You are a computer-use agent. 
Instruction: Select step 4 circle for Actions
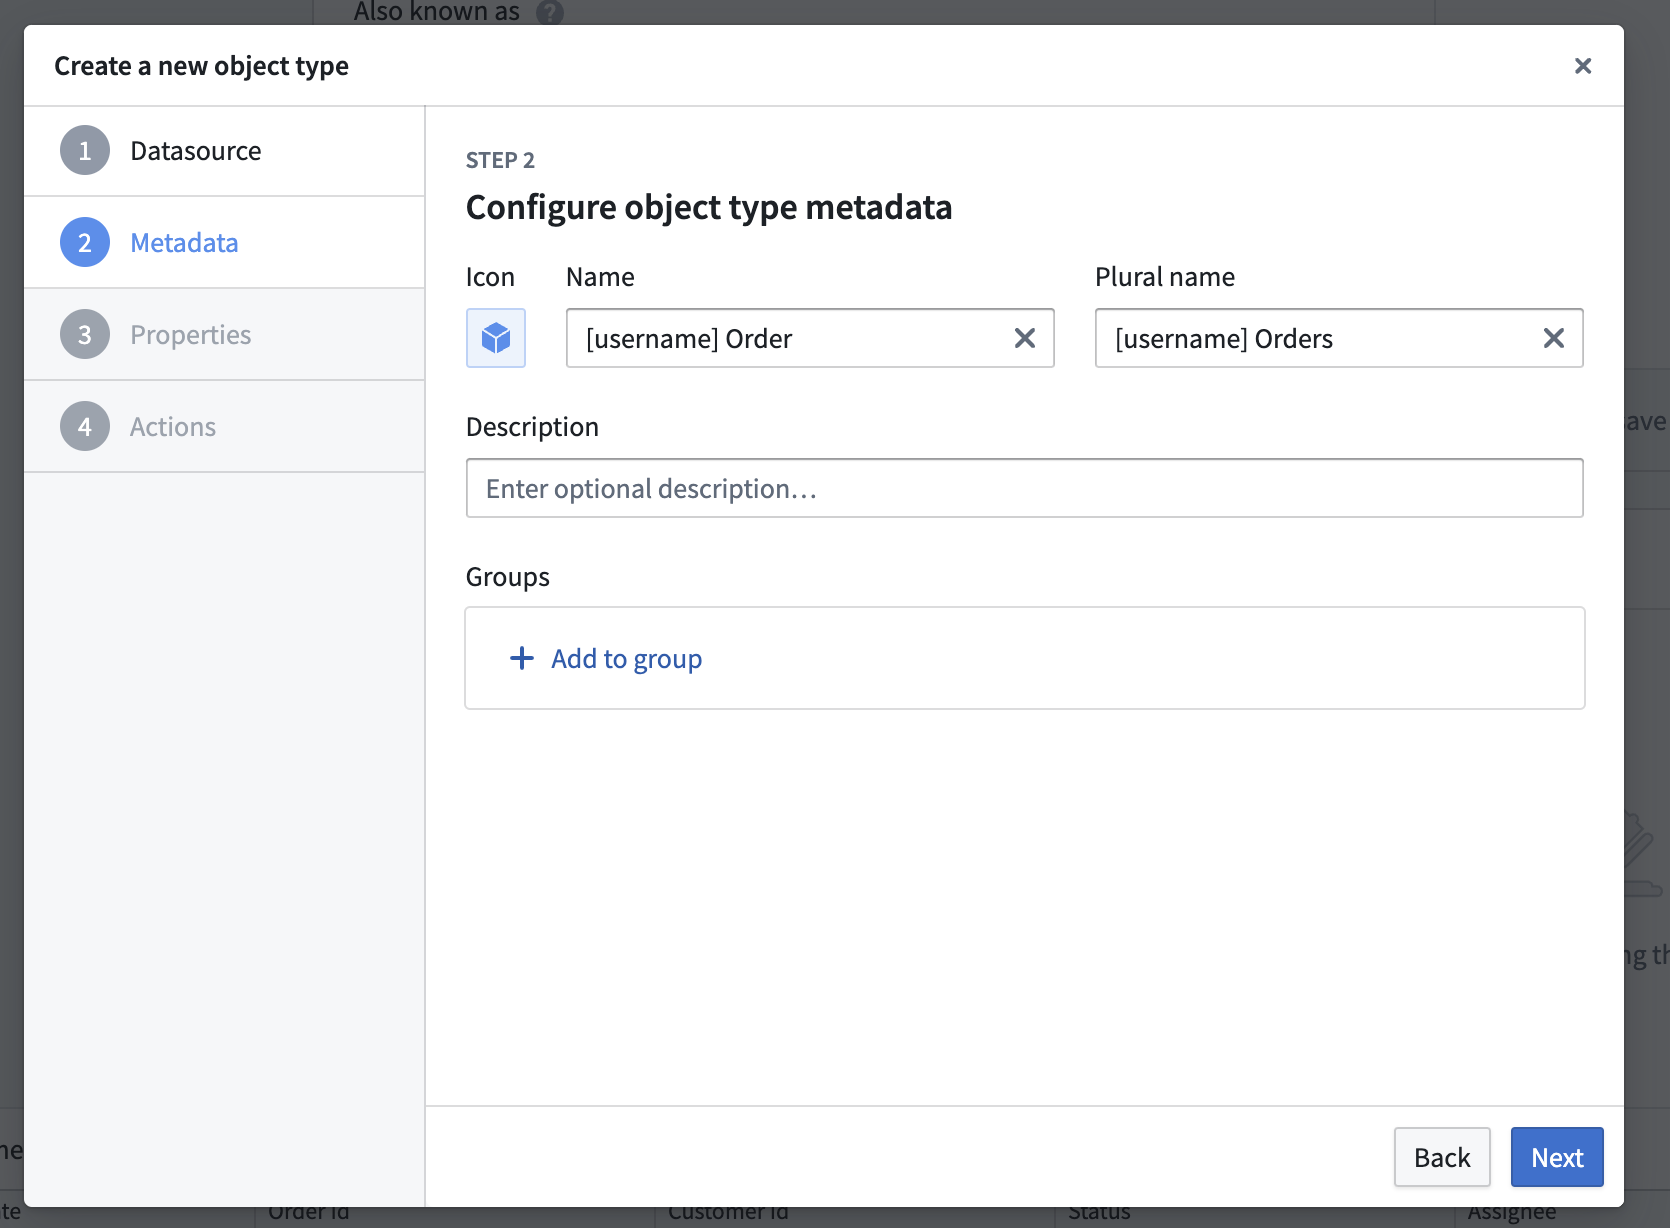coord(85,427)
